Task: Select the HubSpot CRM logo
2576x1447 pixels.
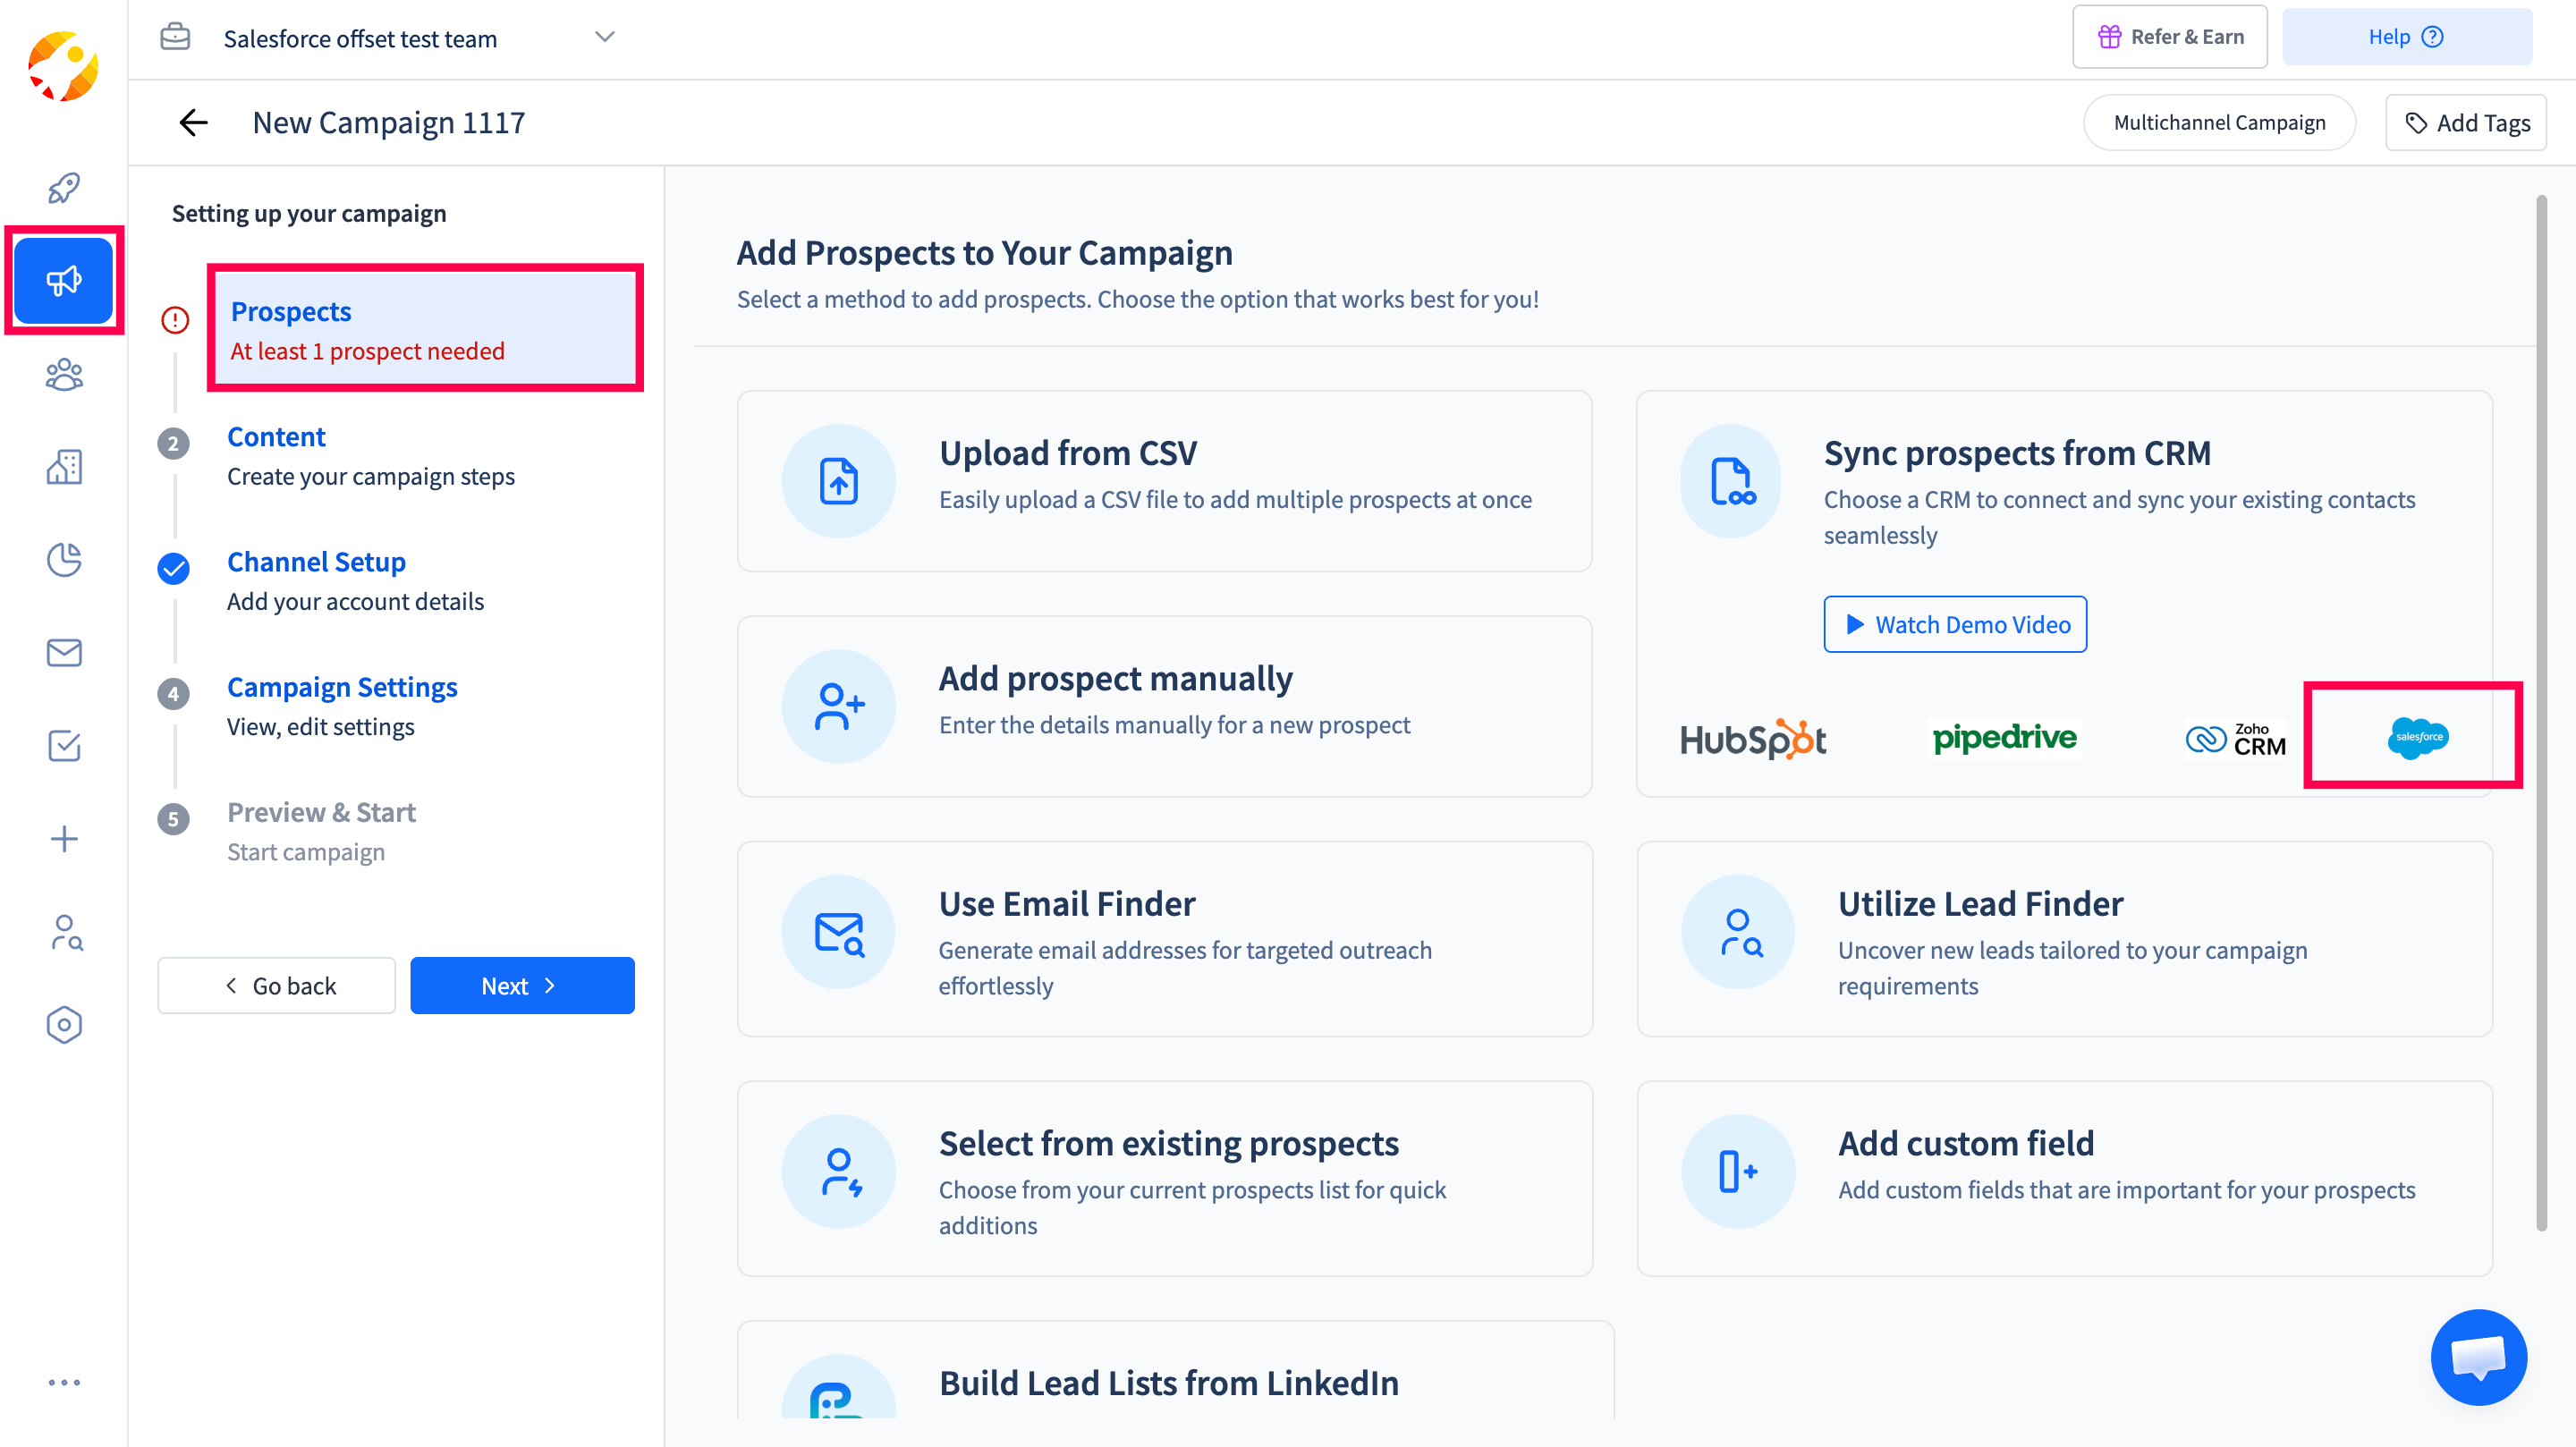Action: point(1752,740)
